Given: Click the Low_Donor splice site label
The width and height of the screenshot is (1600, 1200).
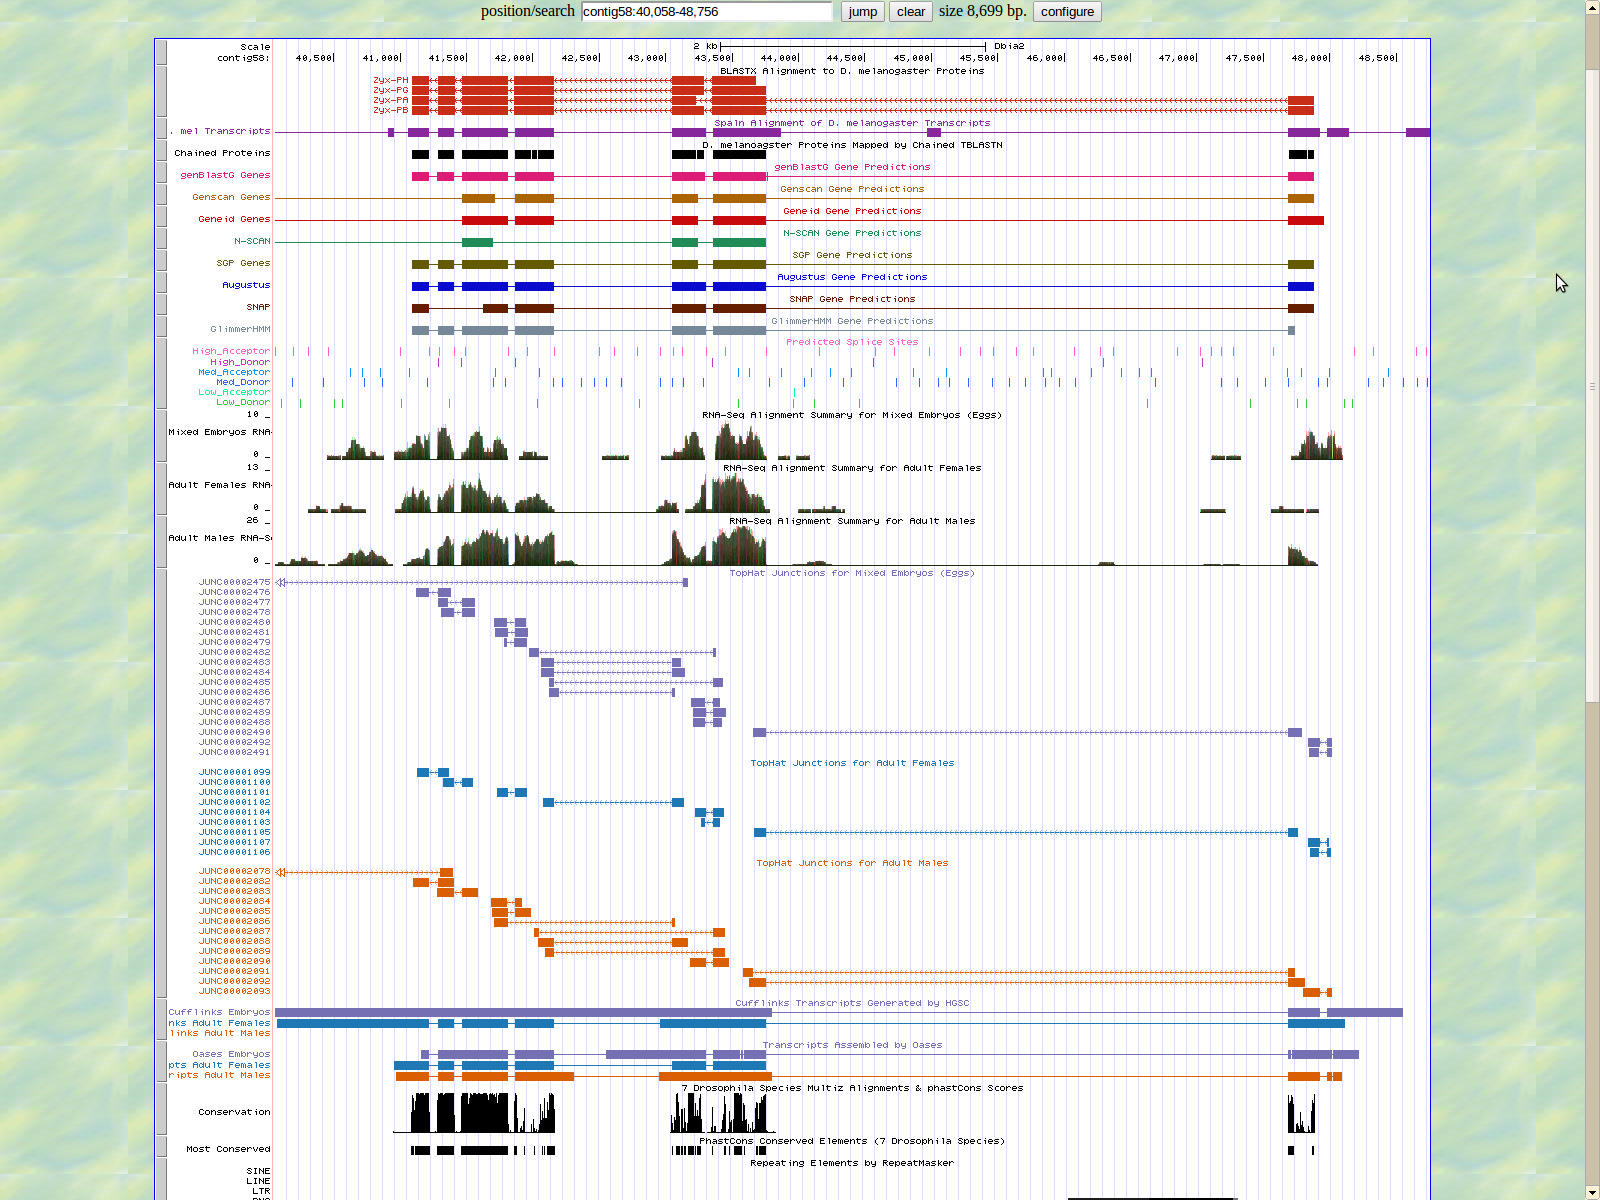Looking at the screenshot, I should point(243,402).
